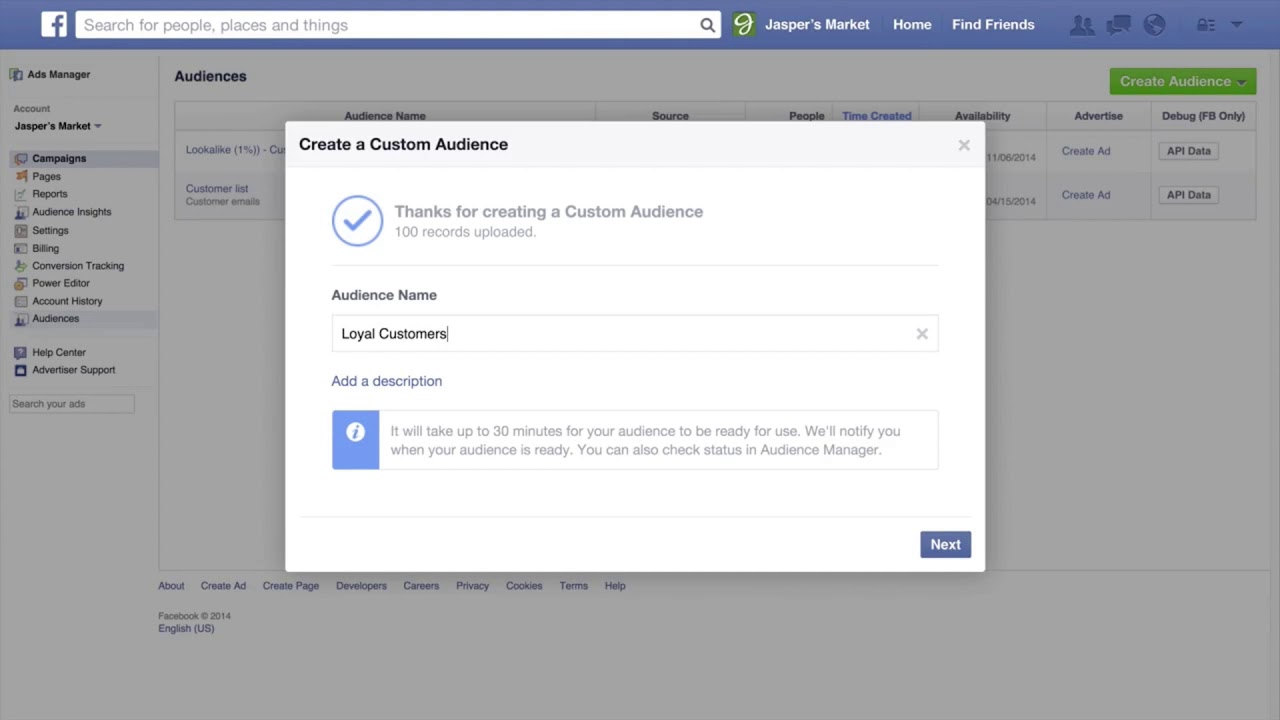Click the Ads Manager icon in sidebar

click(16, 74)
